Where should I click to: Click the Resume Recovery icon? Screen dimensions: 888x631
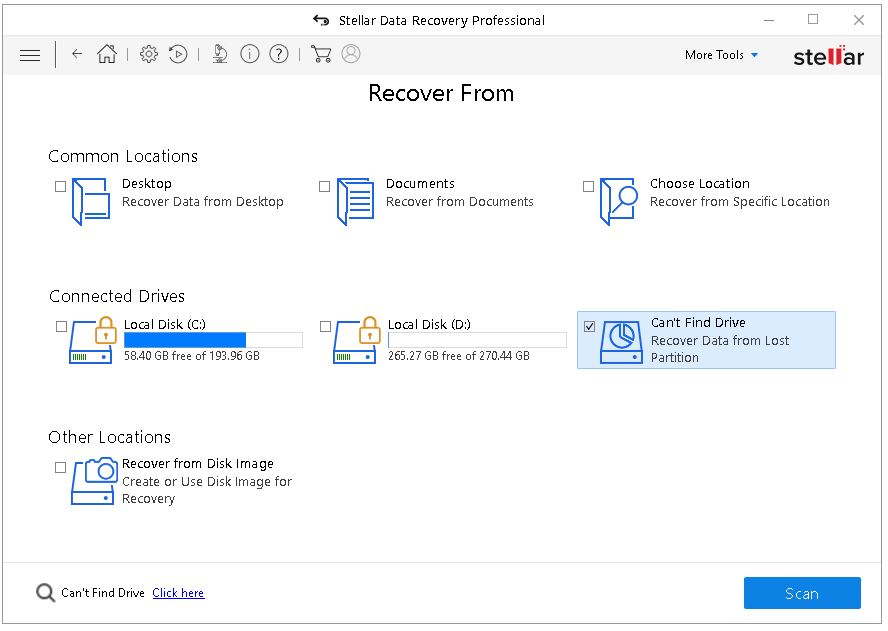(178, 54)
